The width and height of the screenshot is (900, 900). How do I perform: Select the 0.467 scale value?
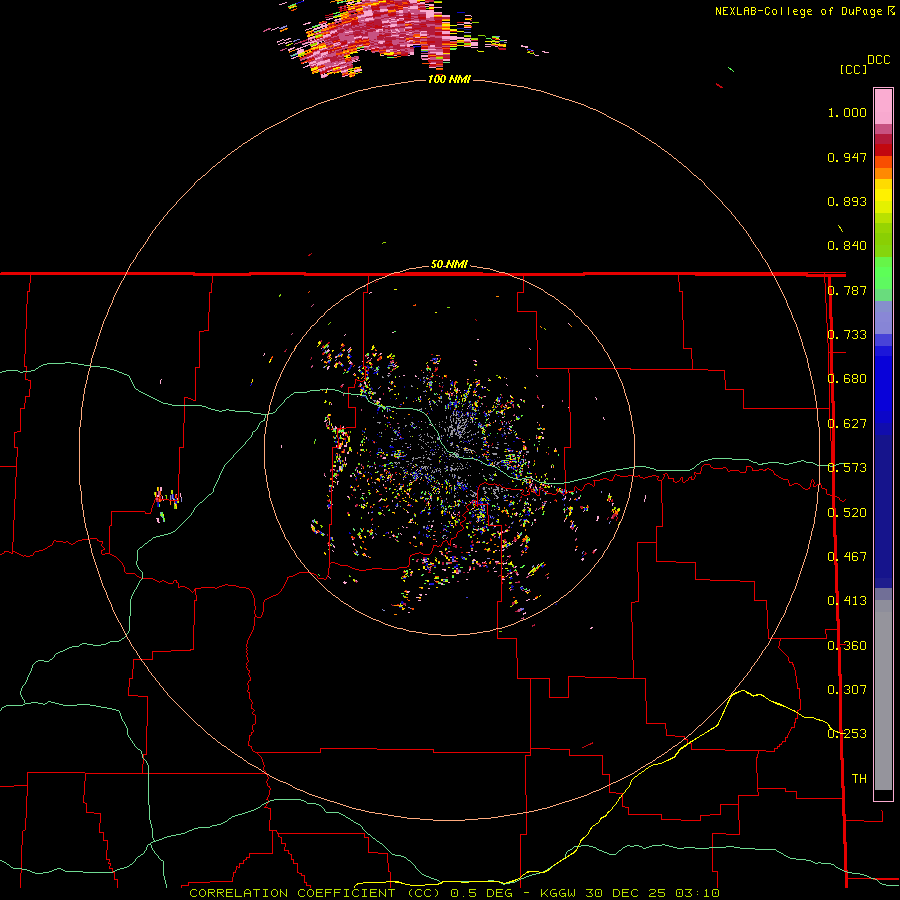[x=847, y=557]
